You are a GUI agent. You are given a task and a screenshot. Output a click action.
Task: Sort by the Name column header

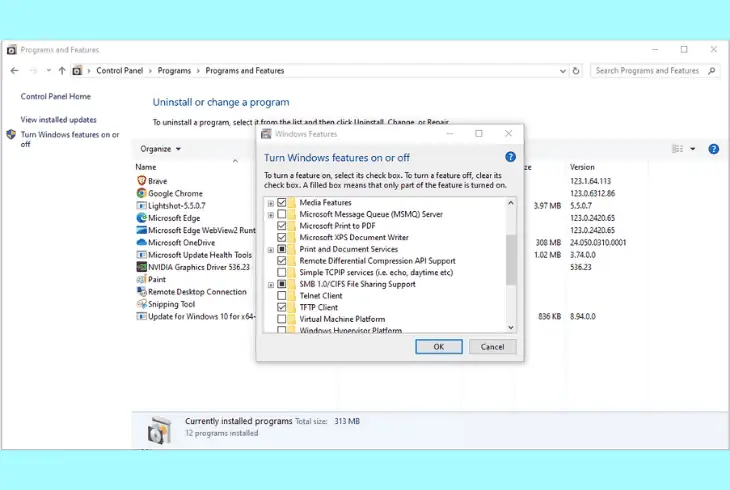pos(146,167)
